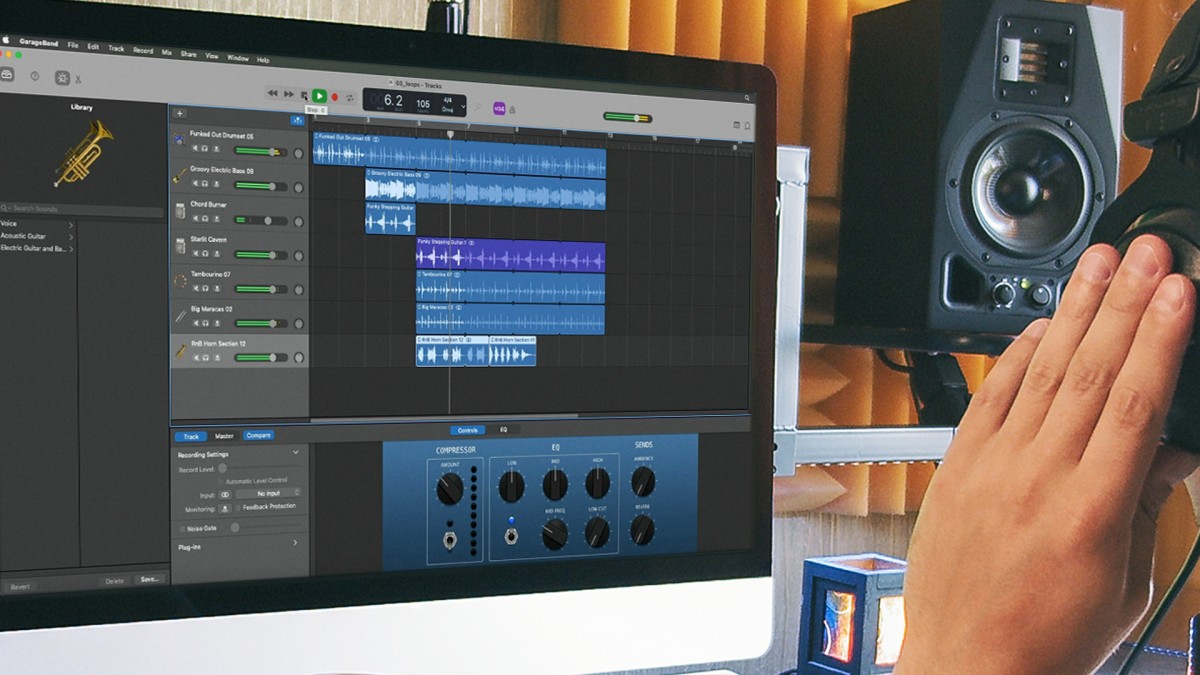Click the RnB Horn Section trumpet icon
Screen dimensions: 1200x675
coord(181,350)
